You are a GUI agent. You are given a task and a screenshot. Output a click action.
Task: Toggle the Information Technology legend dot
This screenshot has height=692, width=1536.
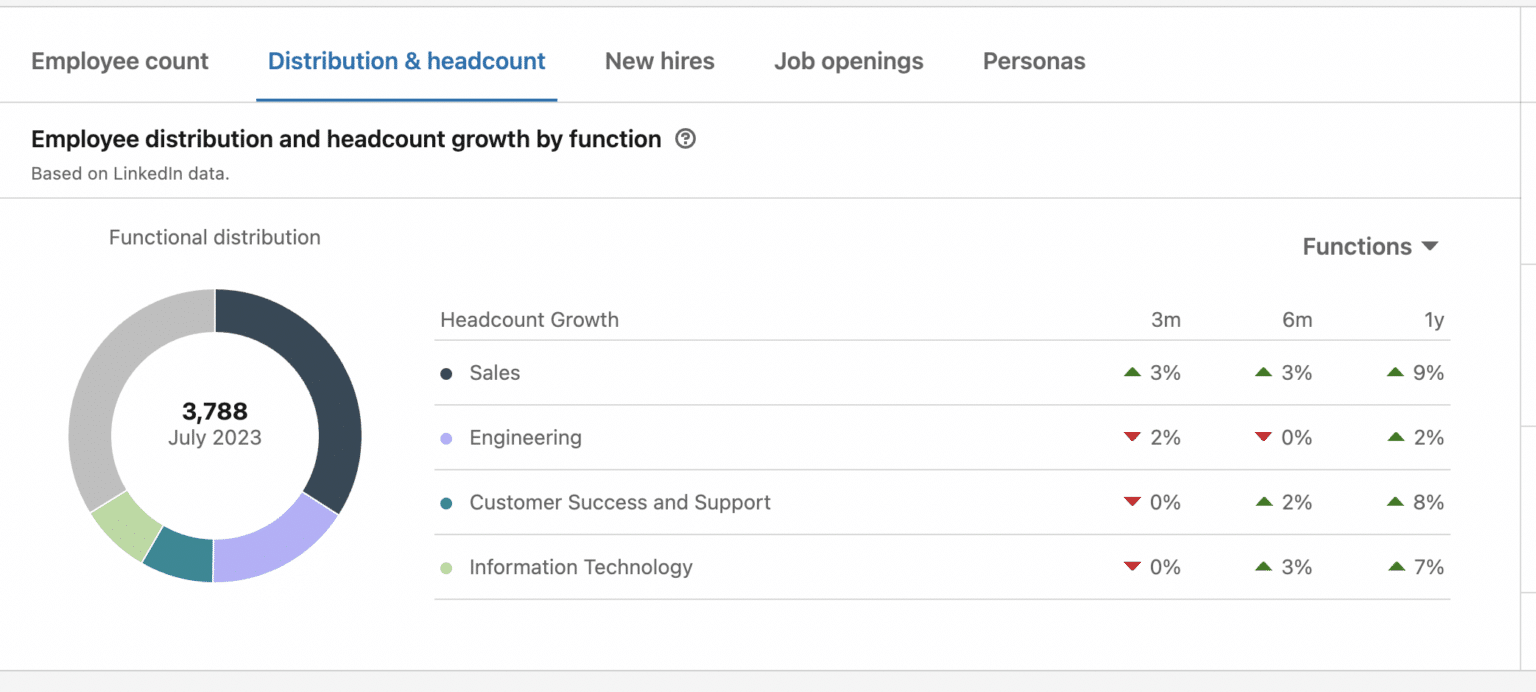(x=446, y=567)
